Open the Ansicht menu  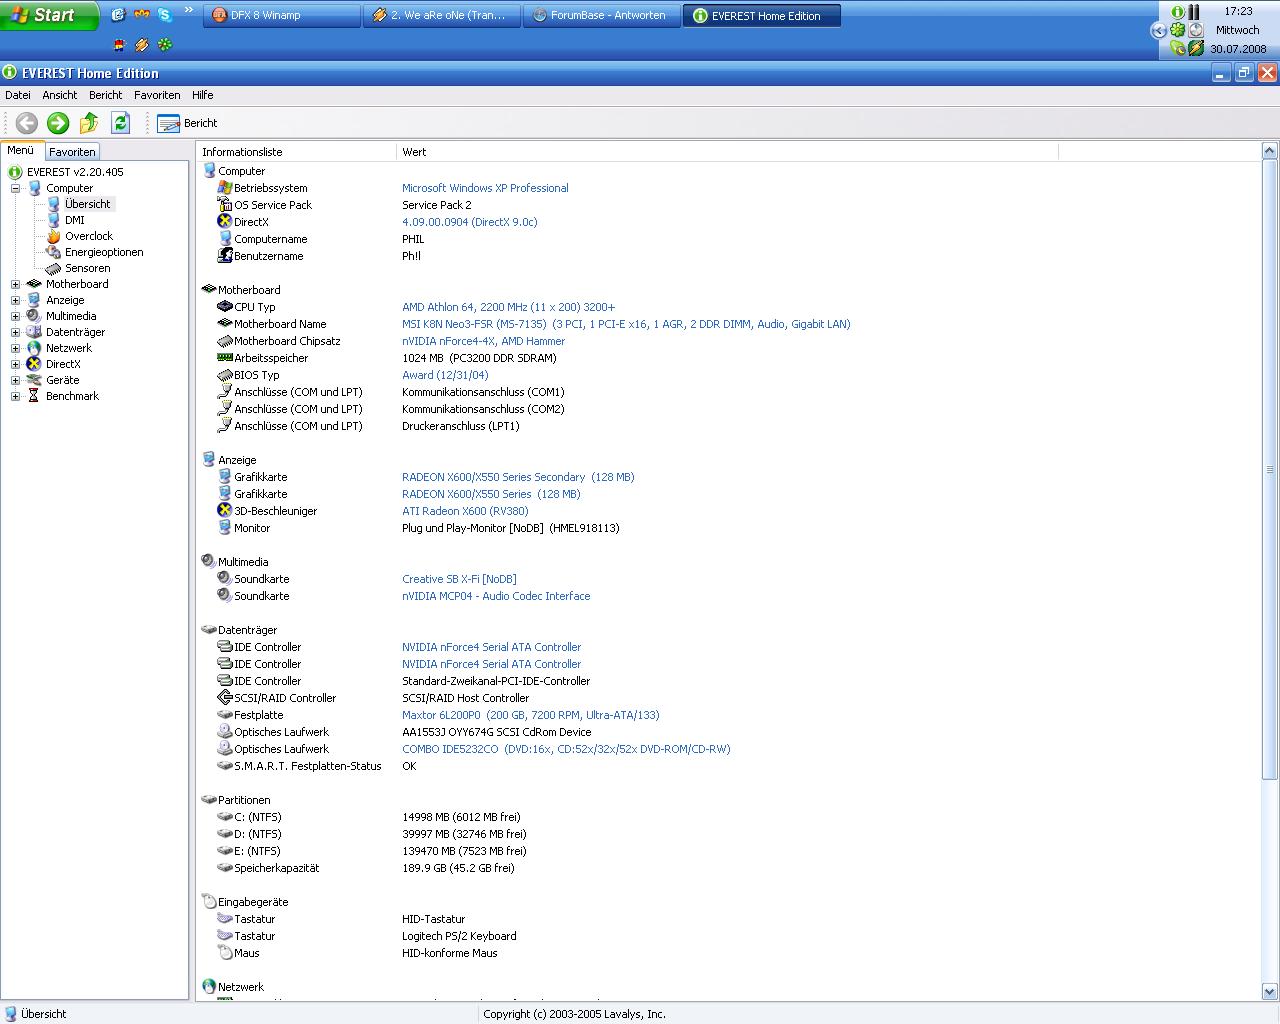click(x=60, y=95)
